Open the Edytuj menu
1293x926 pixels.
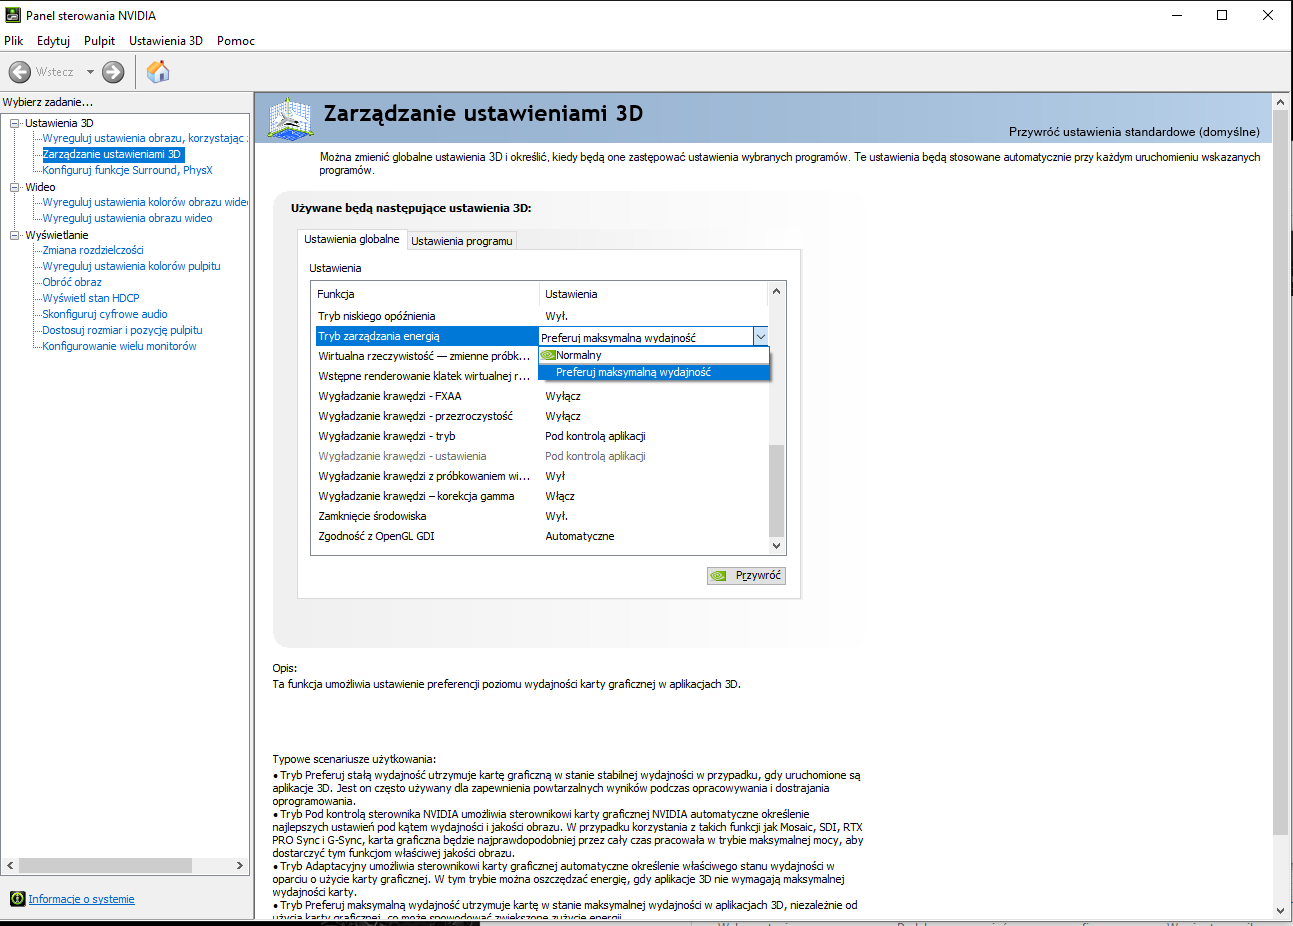(x=53, y=41)
